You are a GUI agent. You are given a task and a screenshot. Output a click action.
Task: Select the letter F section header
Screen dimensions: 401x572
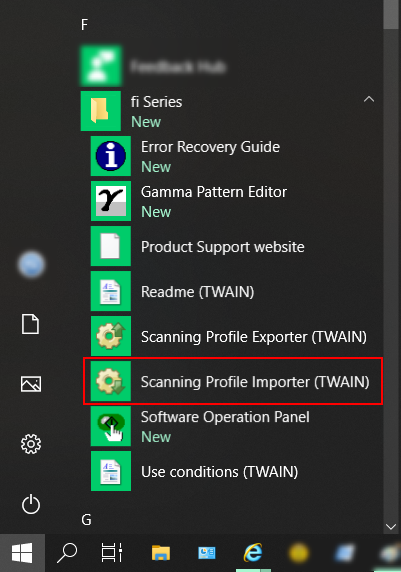(84, 25)
